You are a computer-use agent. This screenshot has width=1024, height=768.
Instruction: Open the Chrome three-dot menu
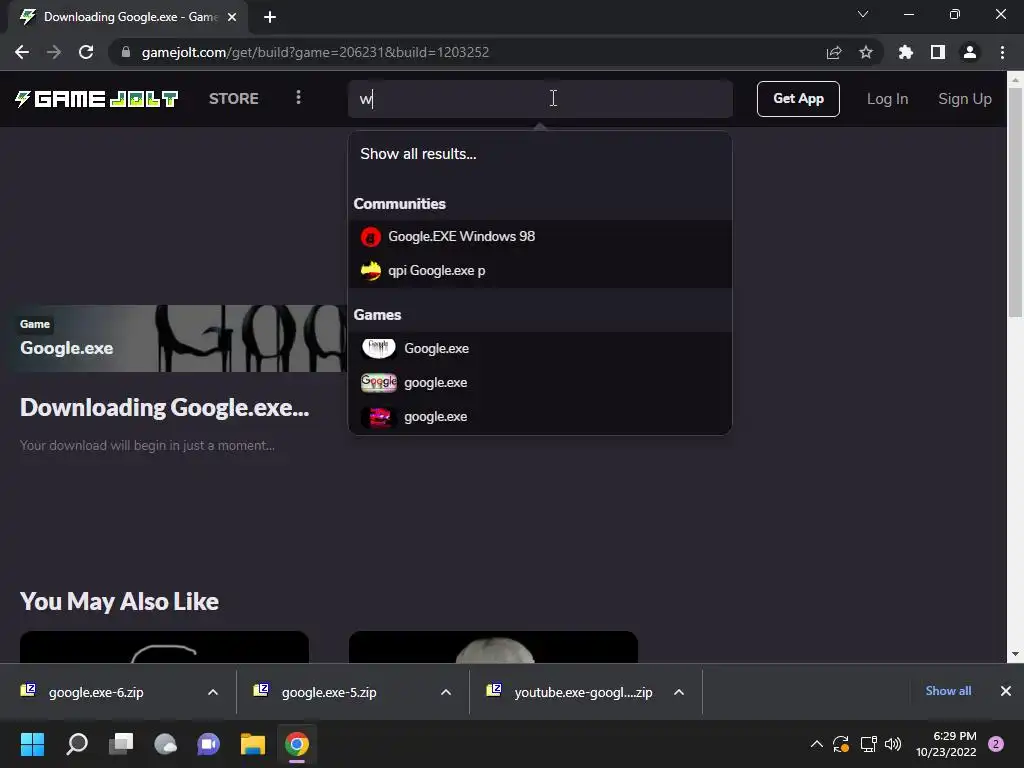(x=1002, y=52)
